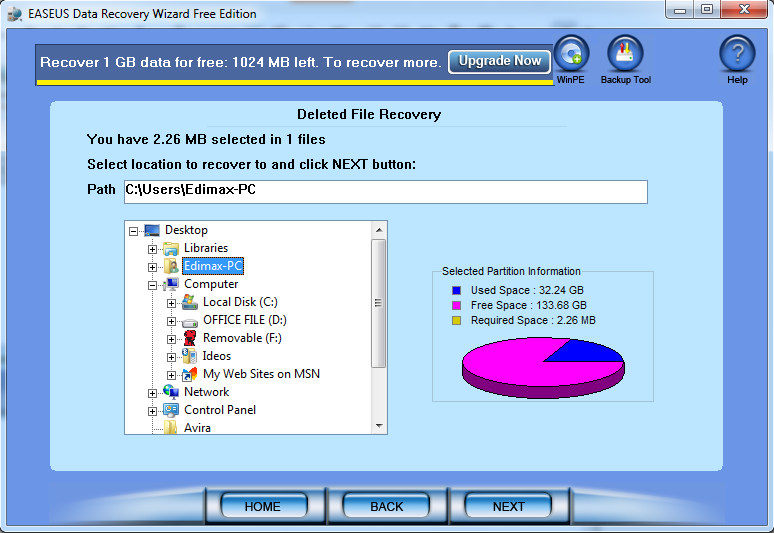Expand the Control Panel node

(153, 411)
